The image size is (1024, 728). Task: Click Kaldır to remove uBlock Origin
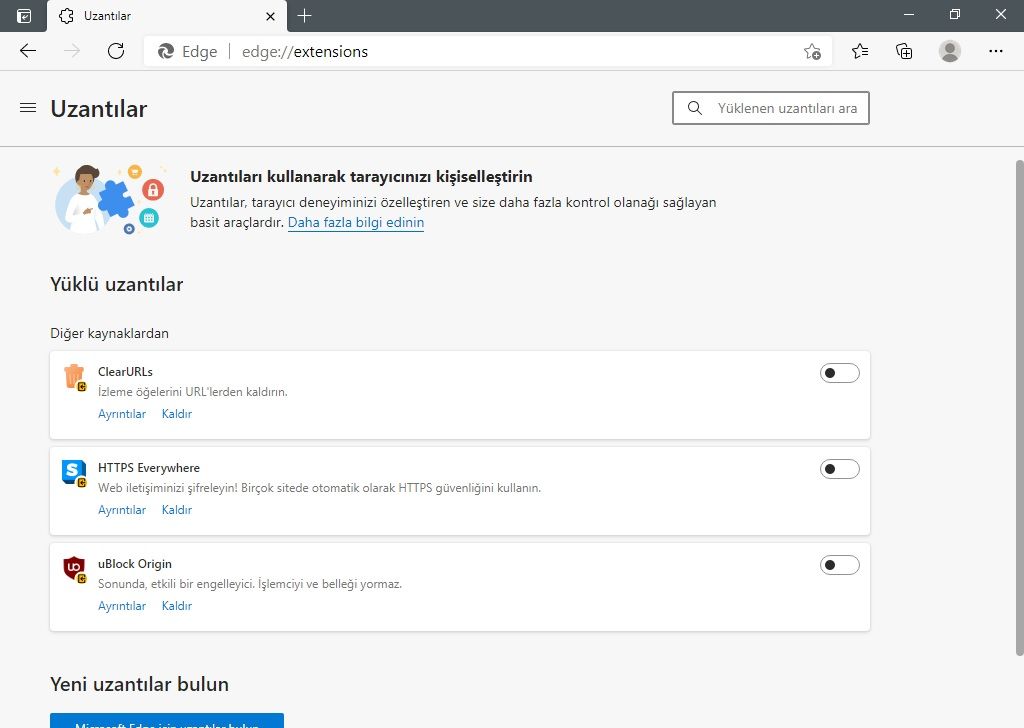(176, 606)
